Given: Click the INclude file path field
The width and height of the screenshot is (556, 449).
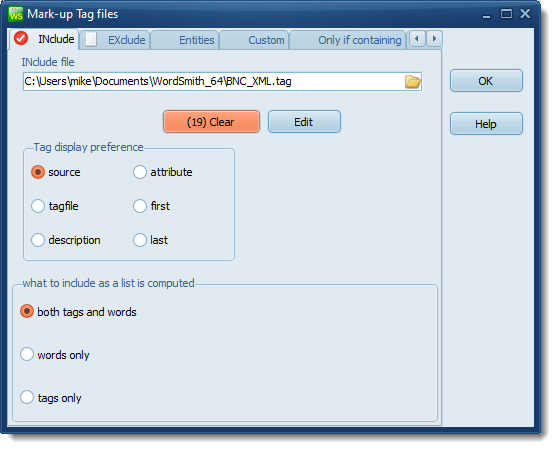Looking at the screenshot, I should click(x=222, y=82).
